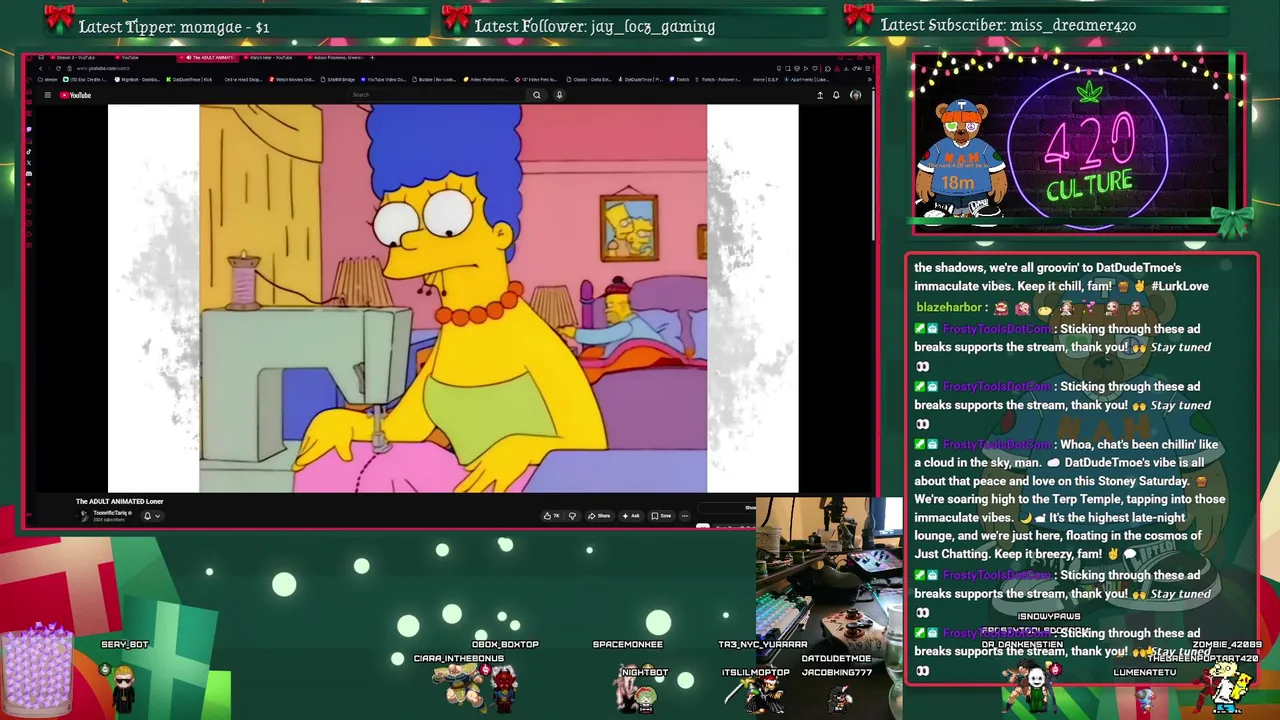Viewport: 1280px width, 720px height.
Task: Click the LUMENATETV name label
Action: click(x=1144, y=672)
